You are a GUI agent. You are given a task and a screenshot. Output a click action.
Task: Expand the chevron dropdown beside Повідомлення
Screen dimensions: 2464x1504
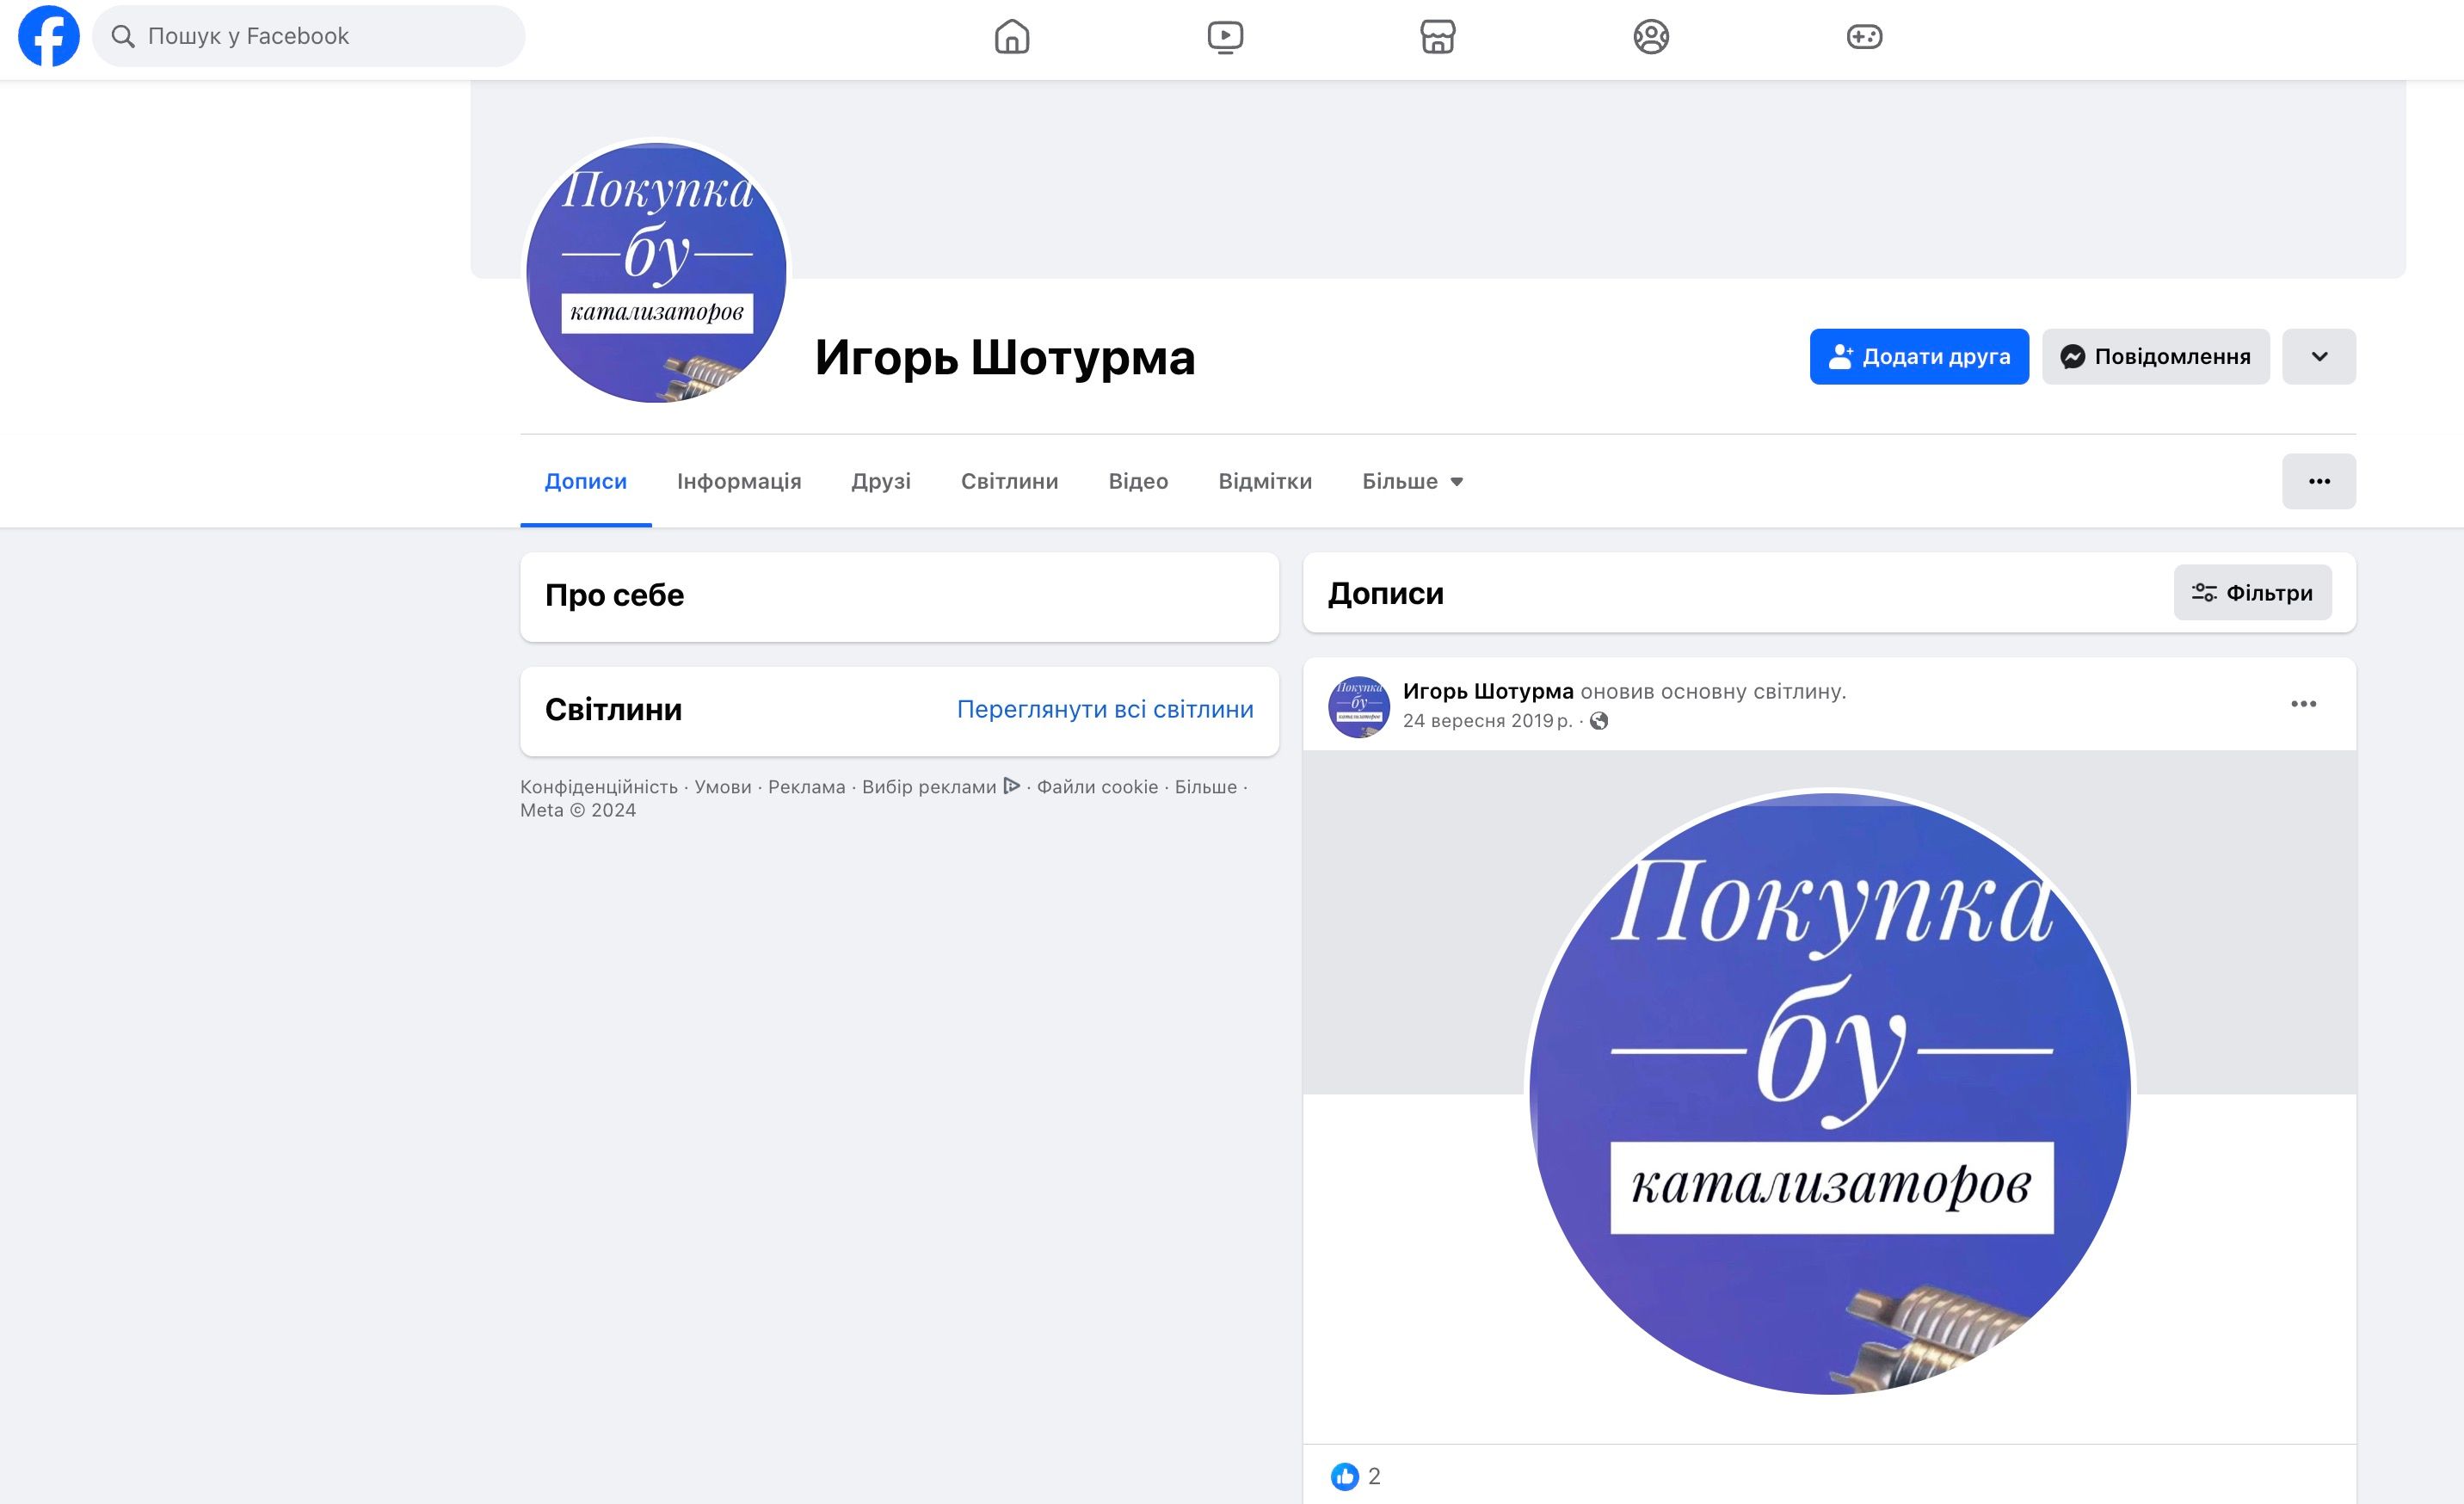[2318, 356]
